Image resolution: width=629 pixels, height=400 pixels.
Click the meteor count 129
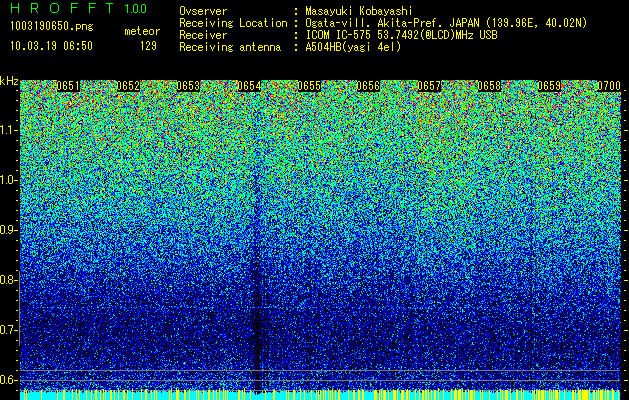148,46
